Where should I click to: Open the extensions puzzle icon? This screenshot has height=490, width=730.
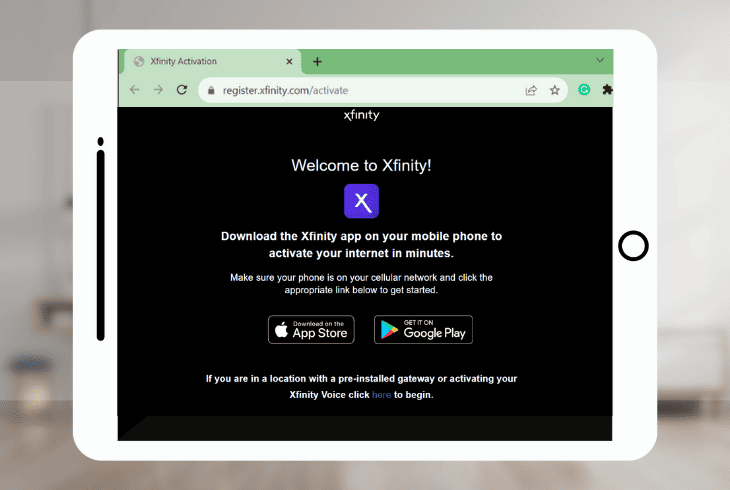coord(607,89)
